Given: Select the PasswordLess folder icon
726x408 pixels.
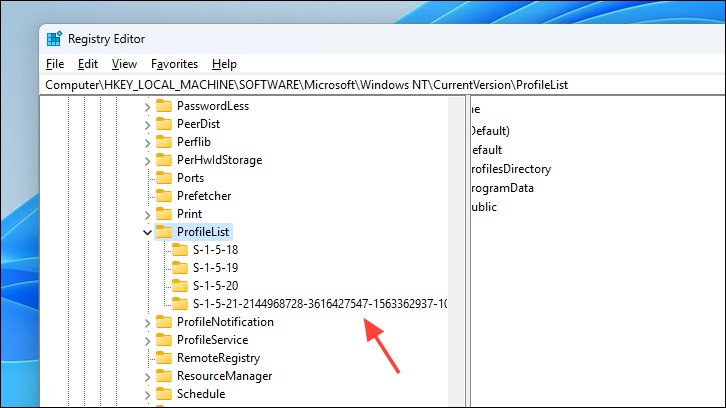Looking at the screenshot, I should pyautogui.click(x=164, y=106).
